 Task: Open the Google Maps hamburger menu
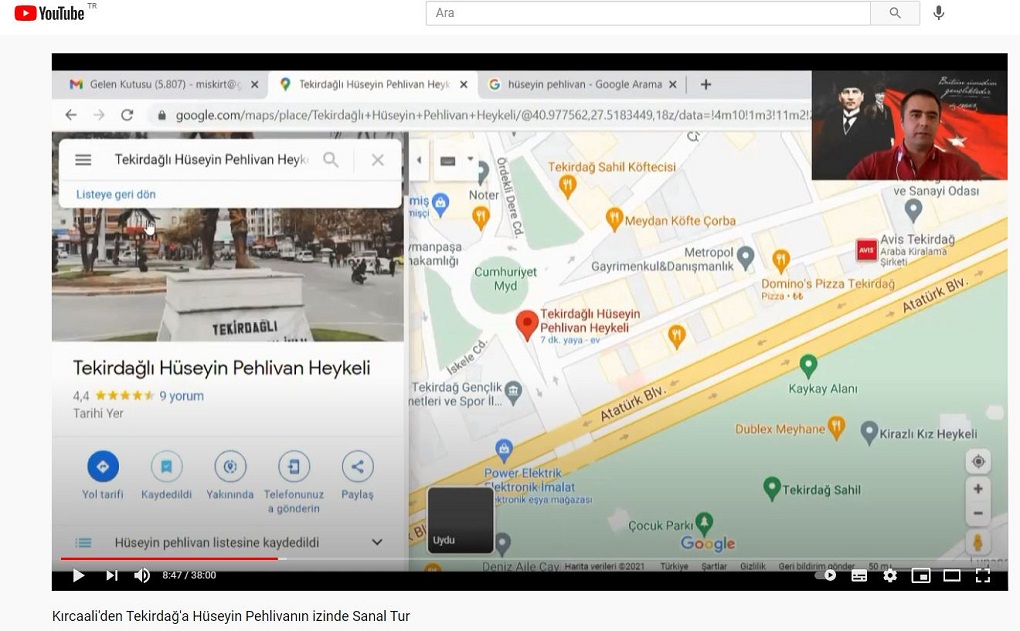(x=83, y=159)
